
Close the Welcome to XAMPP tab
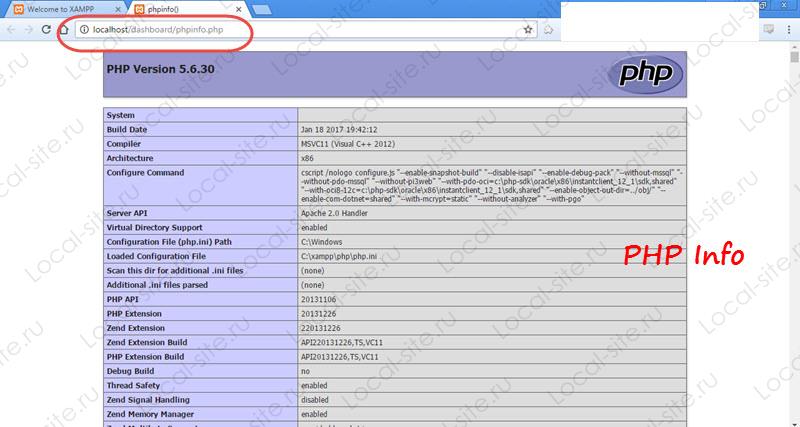point(118,10)
